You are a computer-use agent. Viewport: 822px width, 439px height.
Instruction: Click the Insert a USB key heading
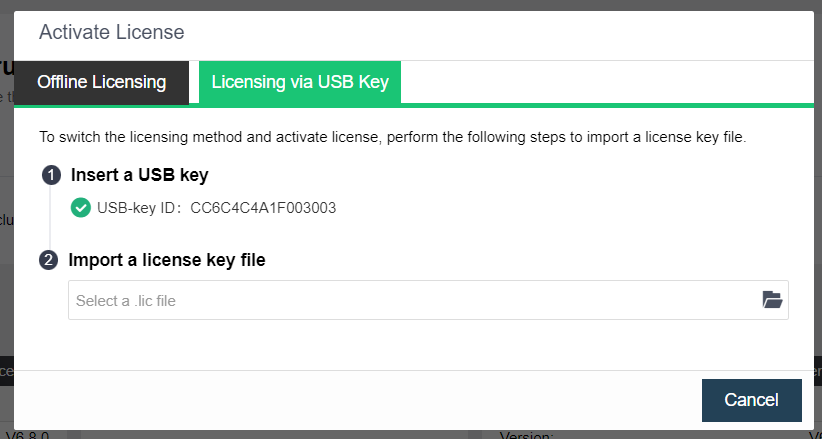coord(139,176)
